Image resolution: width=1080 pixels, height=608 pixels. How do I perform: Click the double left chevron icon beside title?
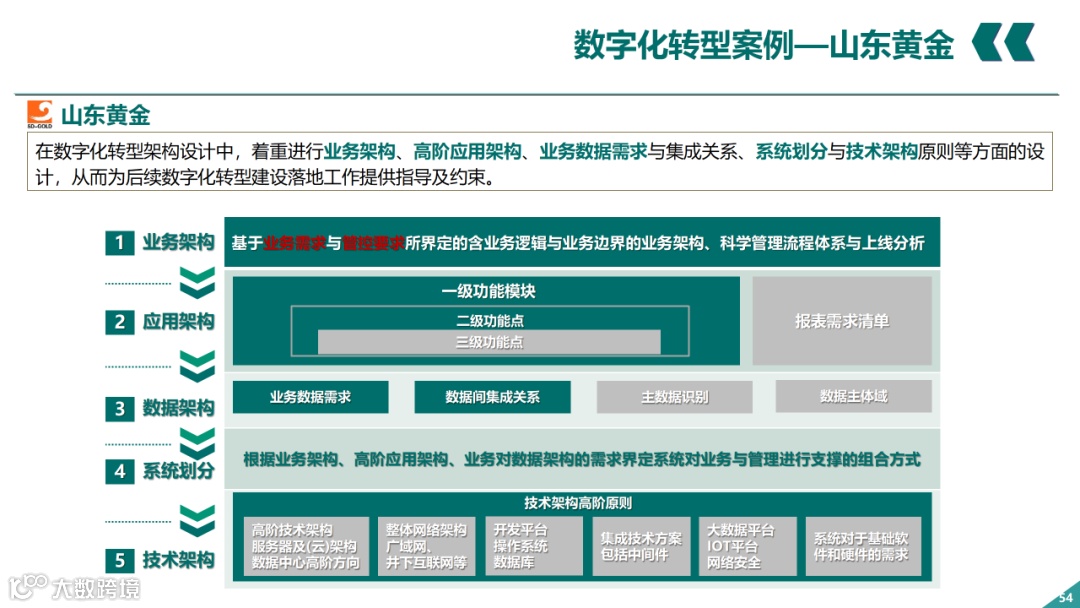[x=1004, y=42]
